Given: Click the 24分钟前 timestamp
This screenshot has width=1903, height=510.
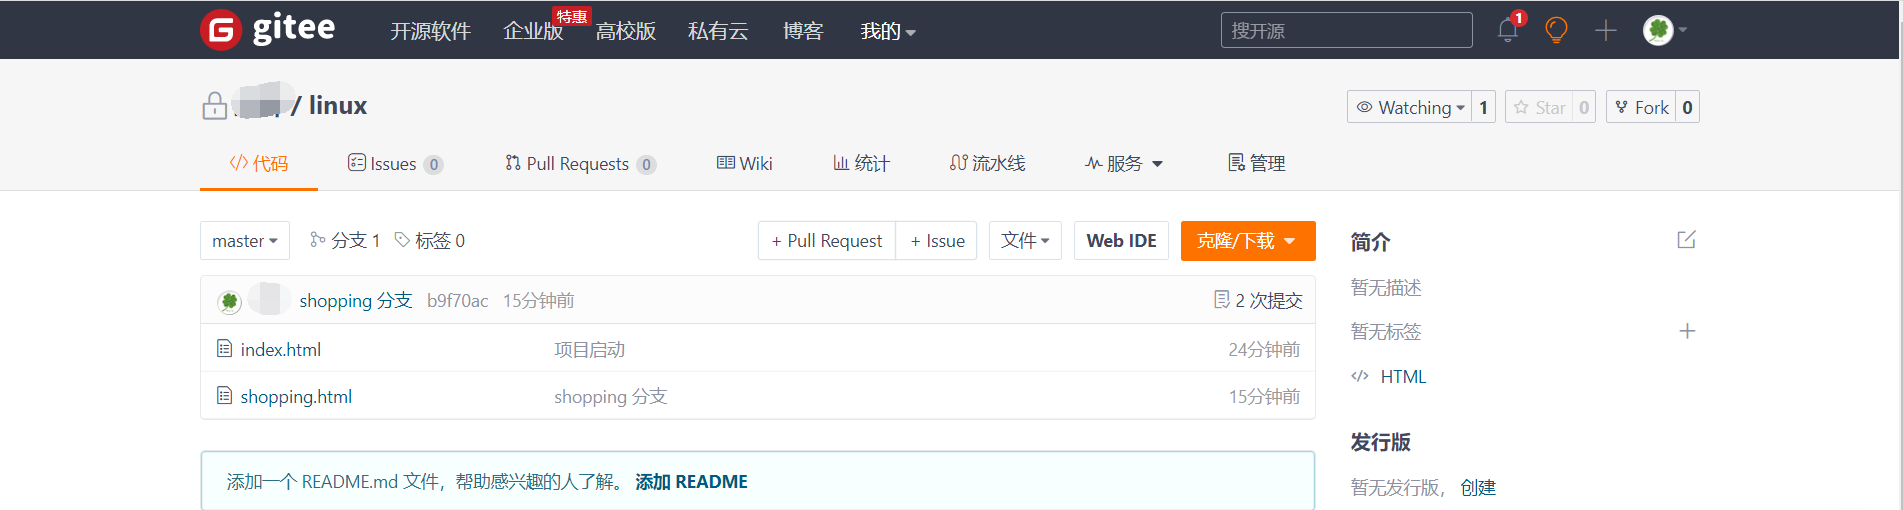Looking at the screenshot, I should [1264, 349].
